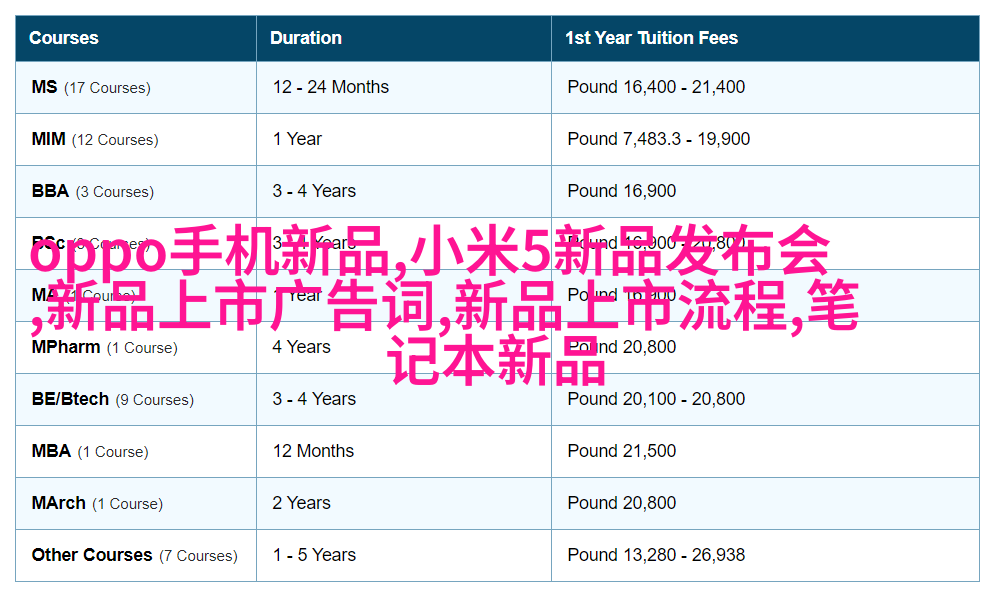Click 3 - 4 Years in the BE/Btech row
Image resolution: width=991 pixels, height=597 pixels.
click(314, 399)
